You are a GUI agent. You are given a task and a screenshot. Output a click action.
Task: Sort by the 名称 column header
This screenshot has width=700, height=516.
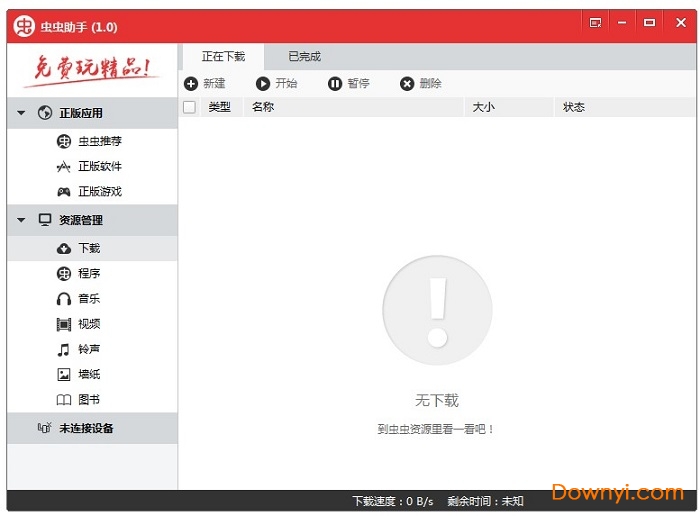point(354,107)
